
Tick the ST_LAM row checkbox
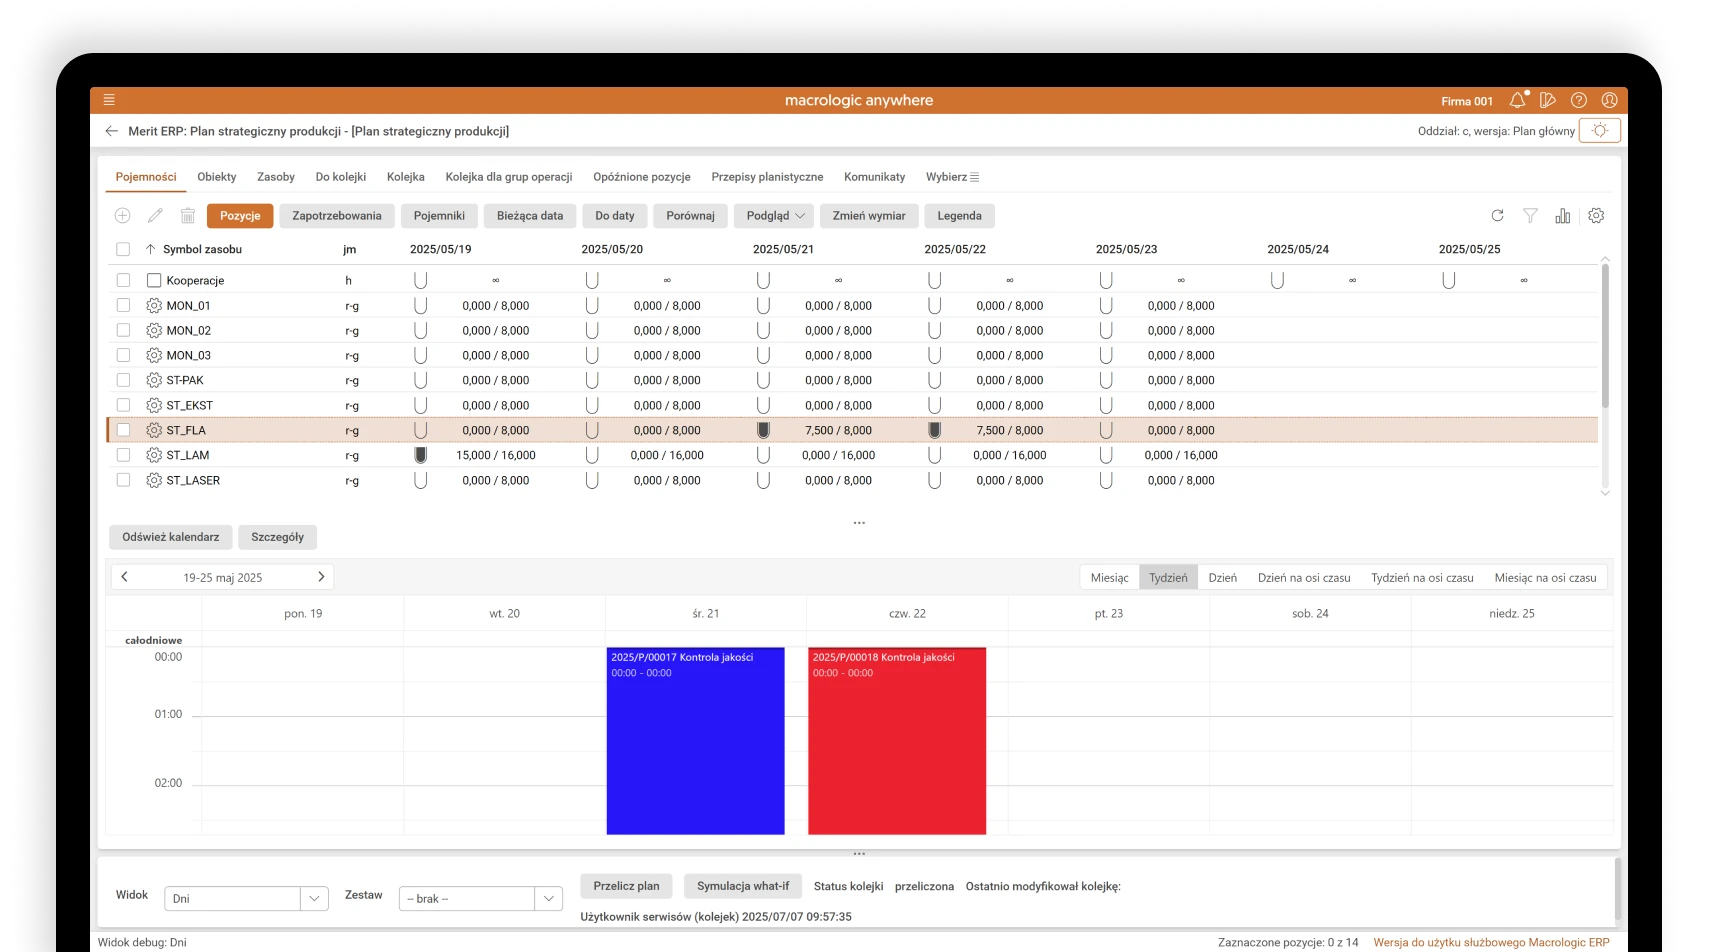pyautogui.click(x=123, y=455)
